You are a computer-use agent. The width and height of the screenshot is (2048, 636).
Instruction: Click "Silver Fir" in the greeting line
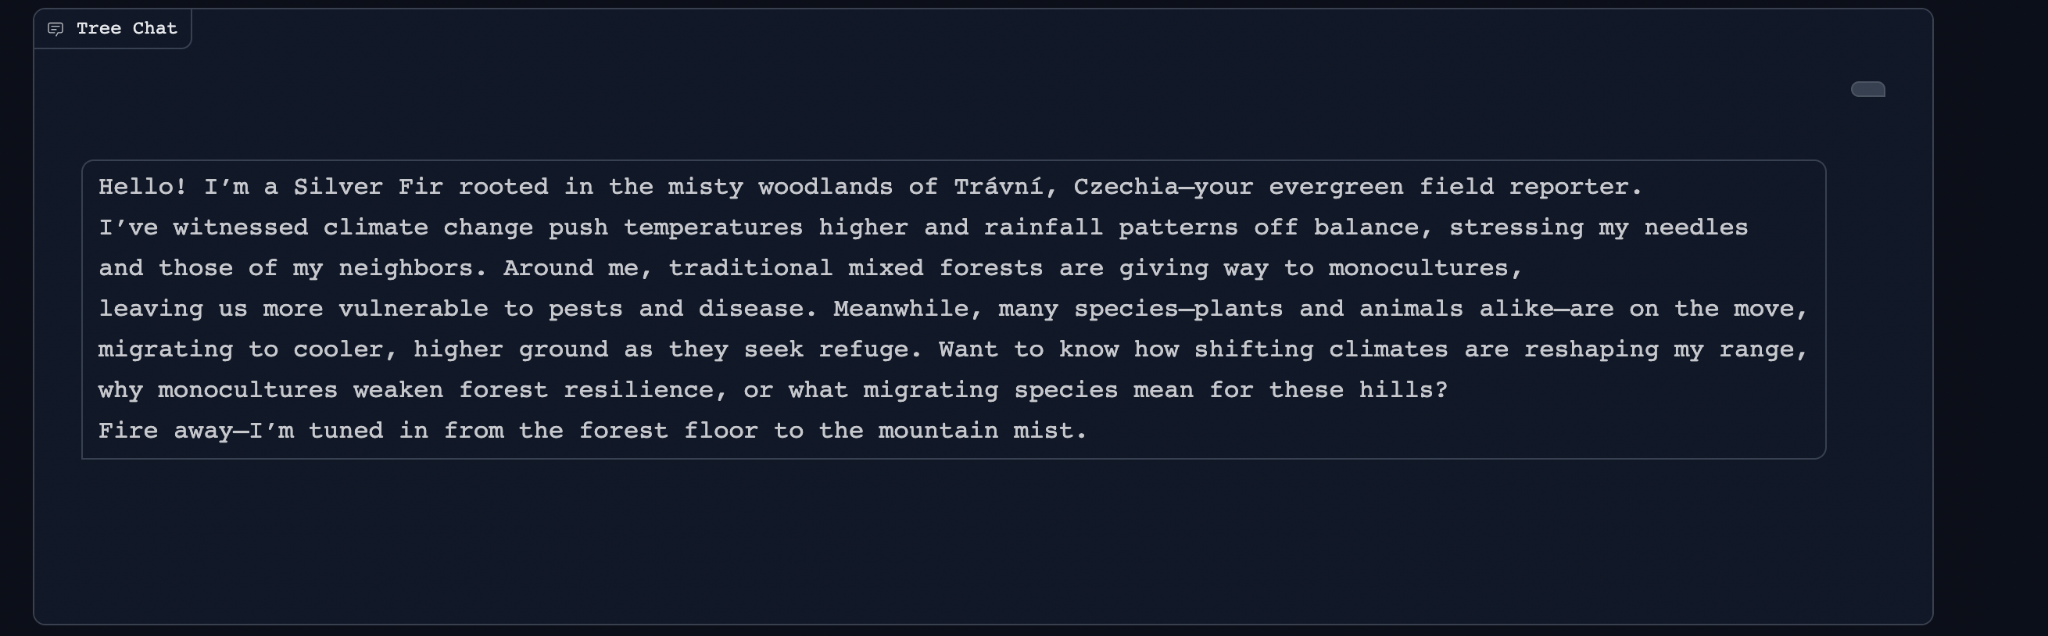368,187
